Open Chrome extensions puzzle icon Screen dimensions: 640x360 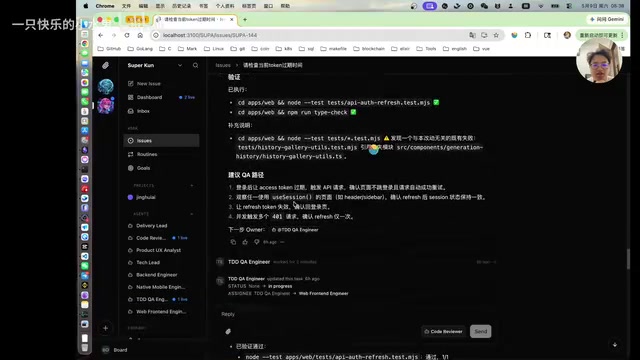[528, 36]
